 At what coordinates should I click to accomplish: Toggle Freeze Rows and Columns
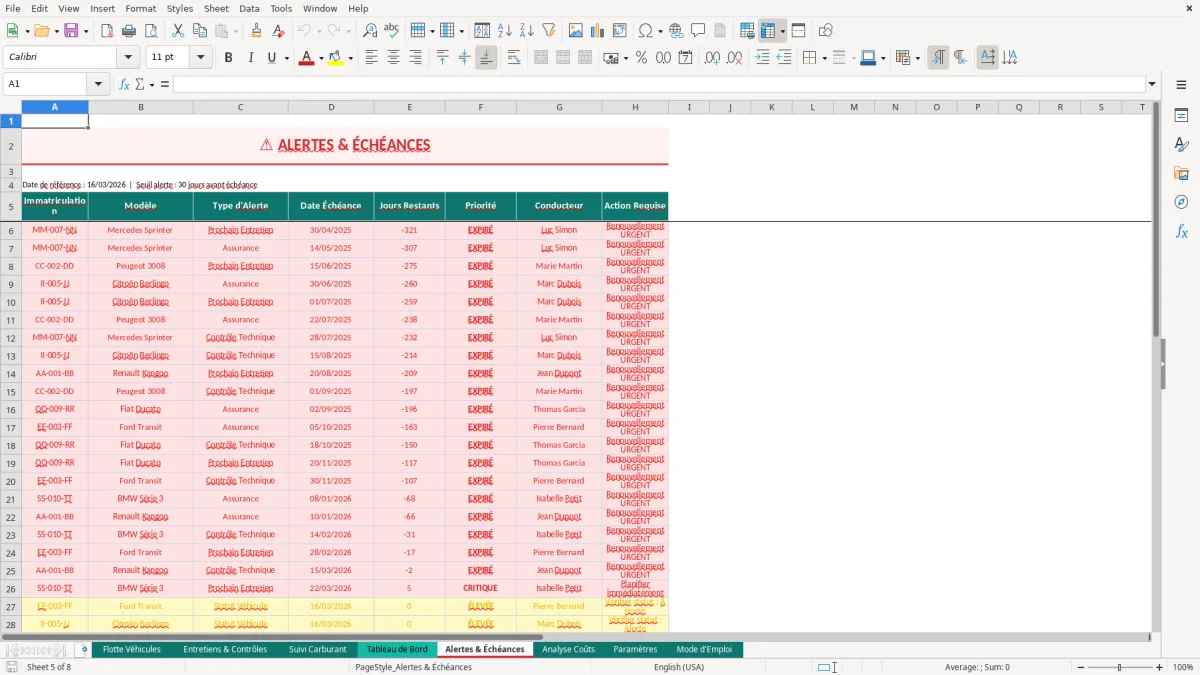pyautogui.click(x=768, y=31)
